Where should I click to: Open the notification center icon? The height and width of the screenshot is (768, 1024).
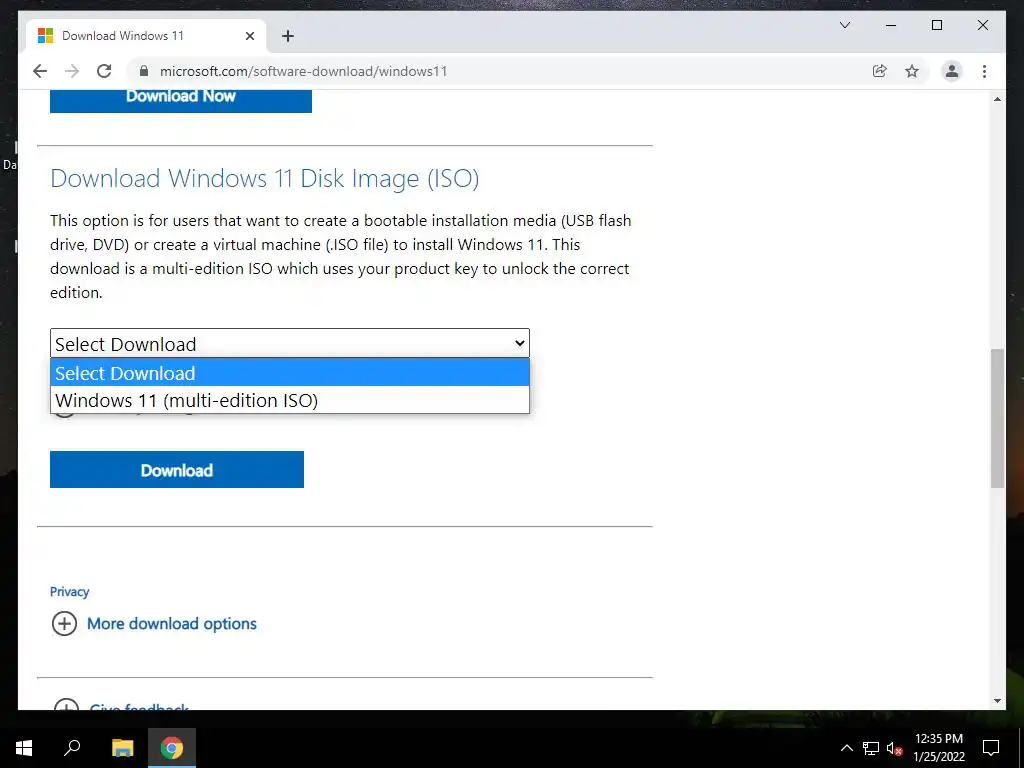(x=991, y=748)
